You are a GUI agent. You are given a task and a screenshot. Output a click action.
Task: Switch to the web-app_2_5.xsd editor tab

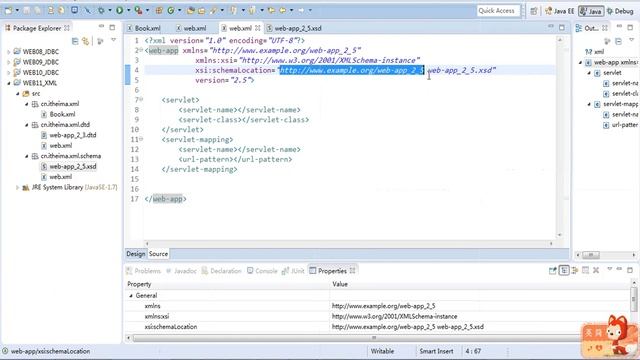(294, 28)
